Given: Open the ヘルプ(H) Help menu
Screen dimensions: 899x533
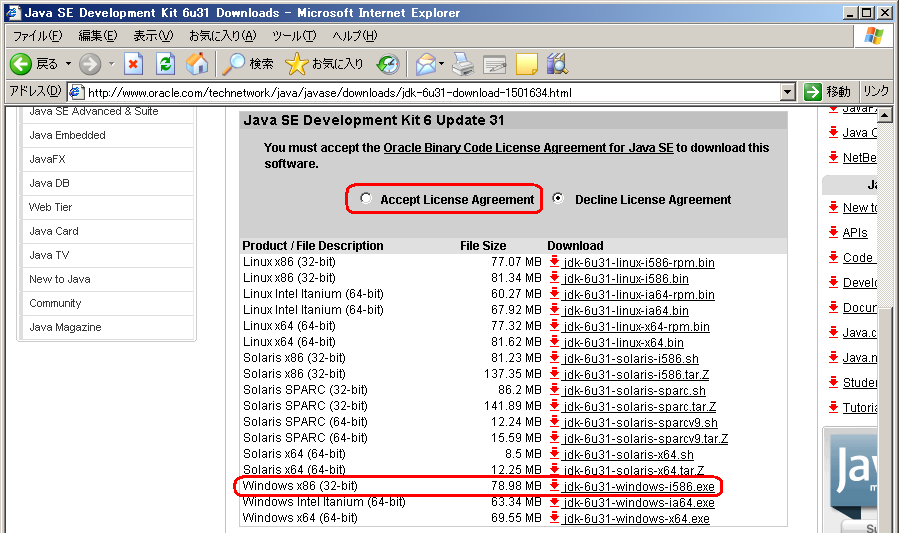Looking at the screenshot, I should click(x=354, y=36).
